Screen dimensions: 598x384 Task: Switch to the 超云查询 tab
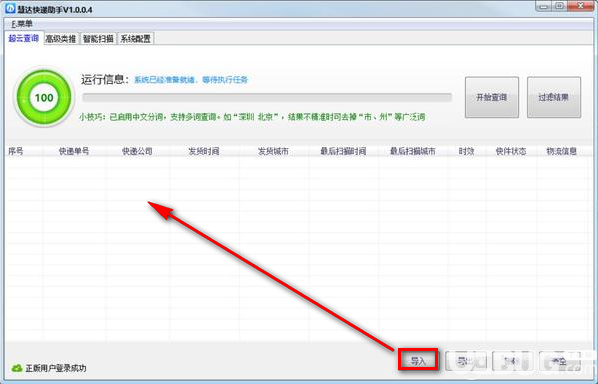click(24, 38)
